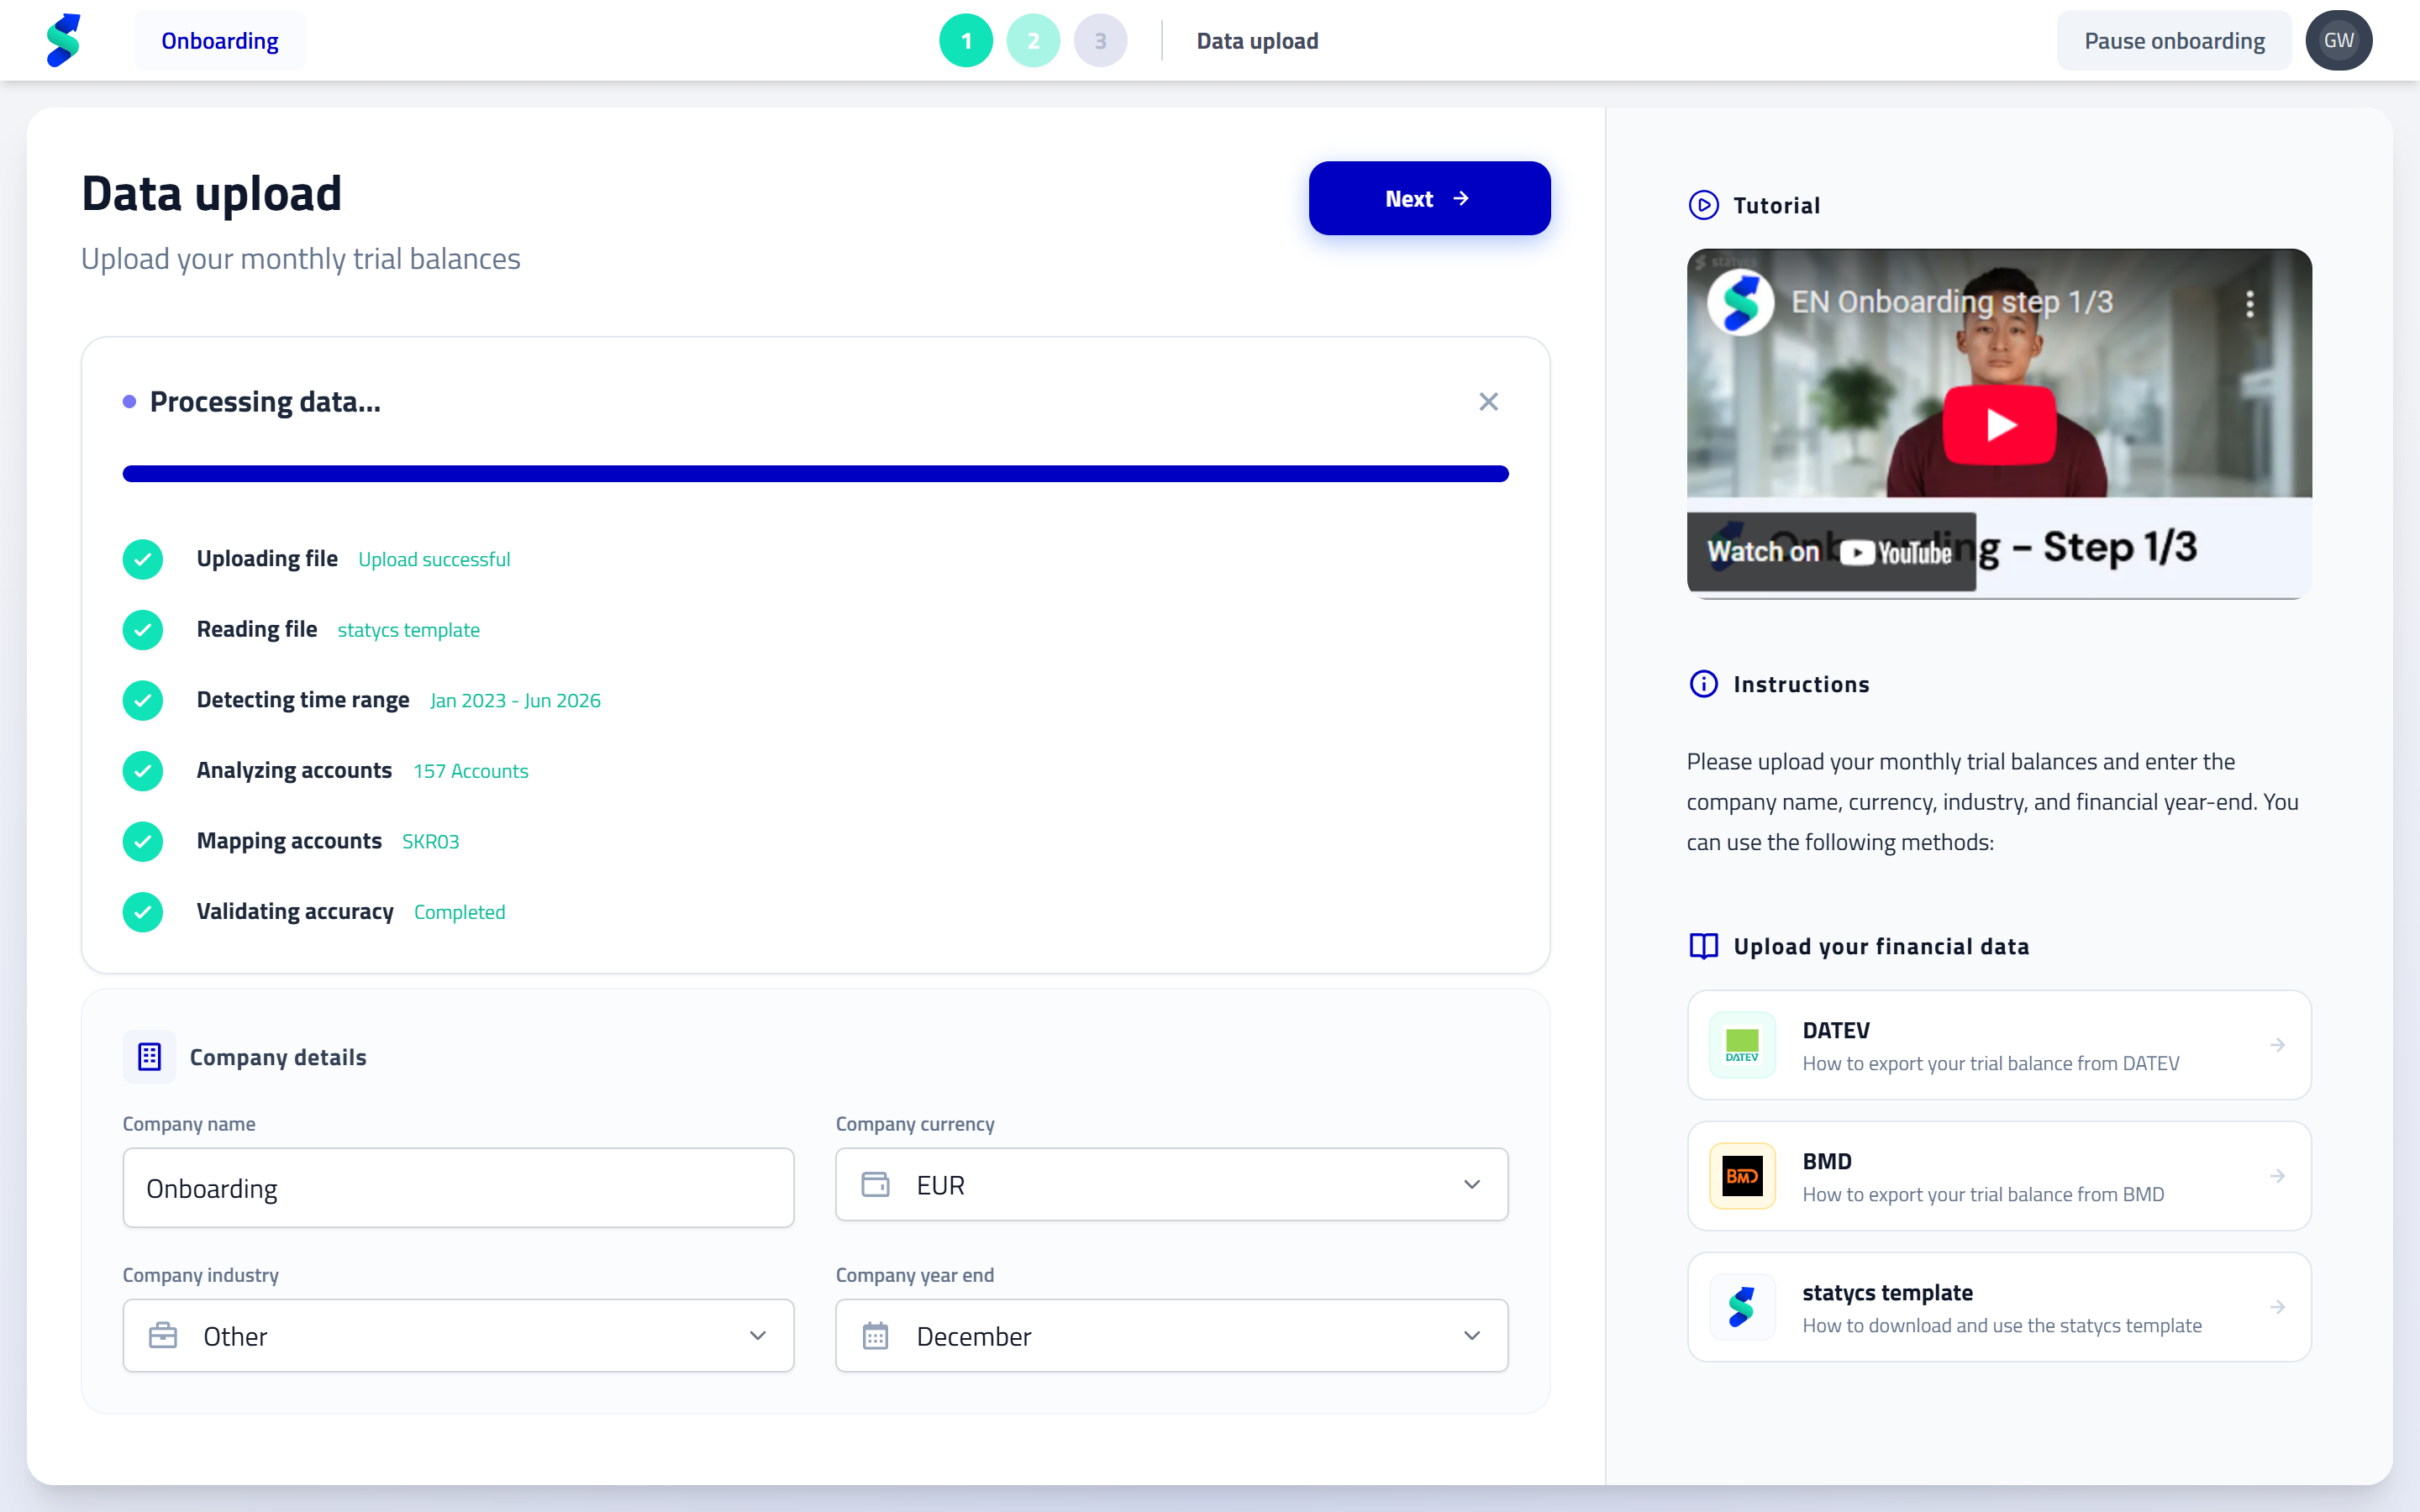
Task: Click the Validating accuracy checkmark
Action: tap(143, 912)
